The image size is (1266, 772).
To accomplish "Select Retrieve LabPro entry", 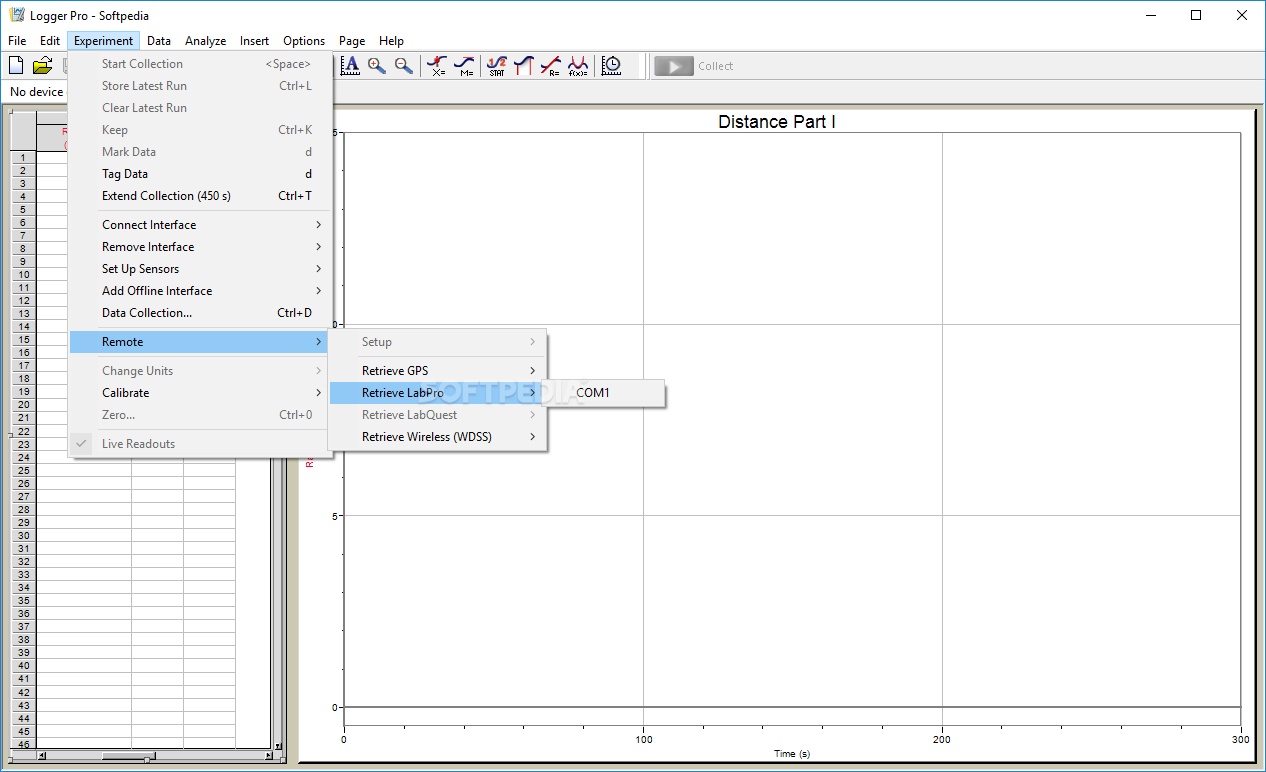I will coord(438,393).
